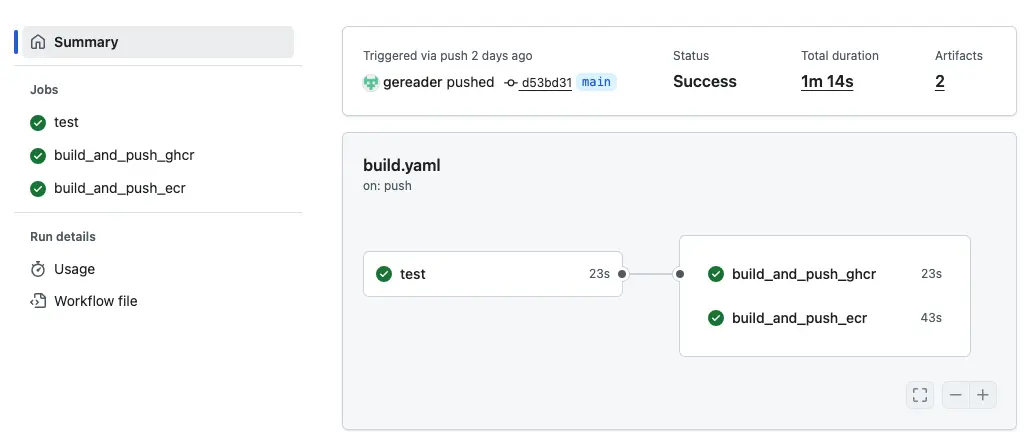1035x439 pixels.
Task: Open the Usage run details page
Action: 74,269
